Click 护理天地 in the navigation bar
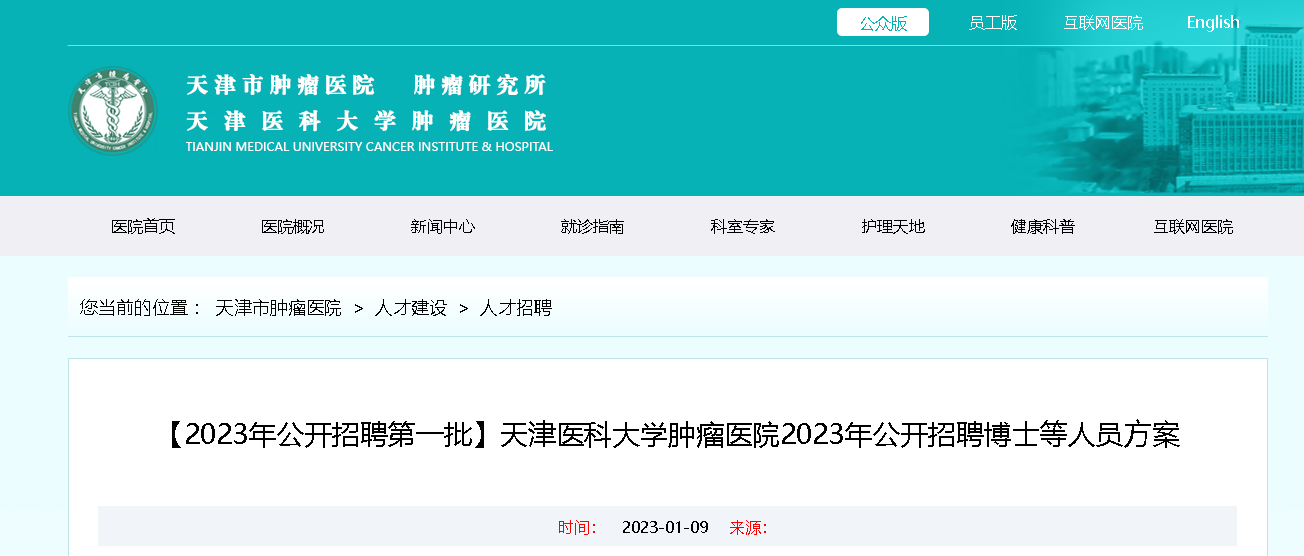The width and height of the screenshot is (1304, 556). (893, 227)
